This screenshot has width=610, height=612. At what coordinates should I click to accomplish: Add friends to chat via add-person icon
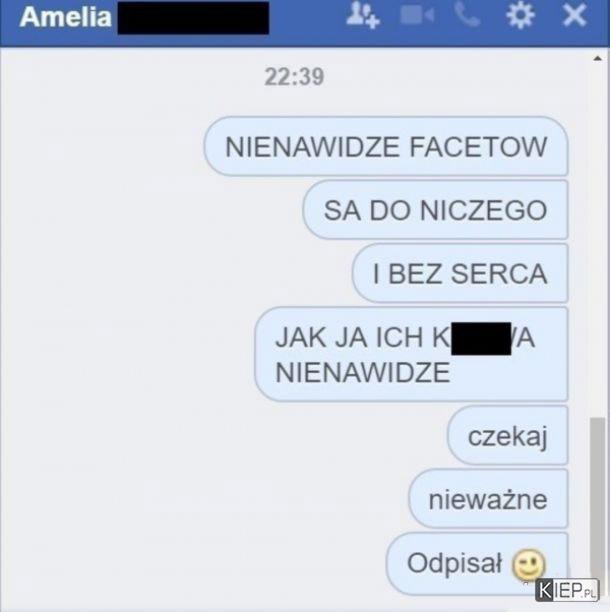363,16
